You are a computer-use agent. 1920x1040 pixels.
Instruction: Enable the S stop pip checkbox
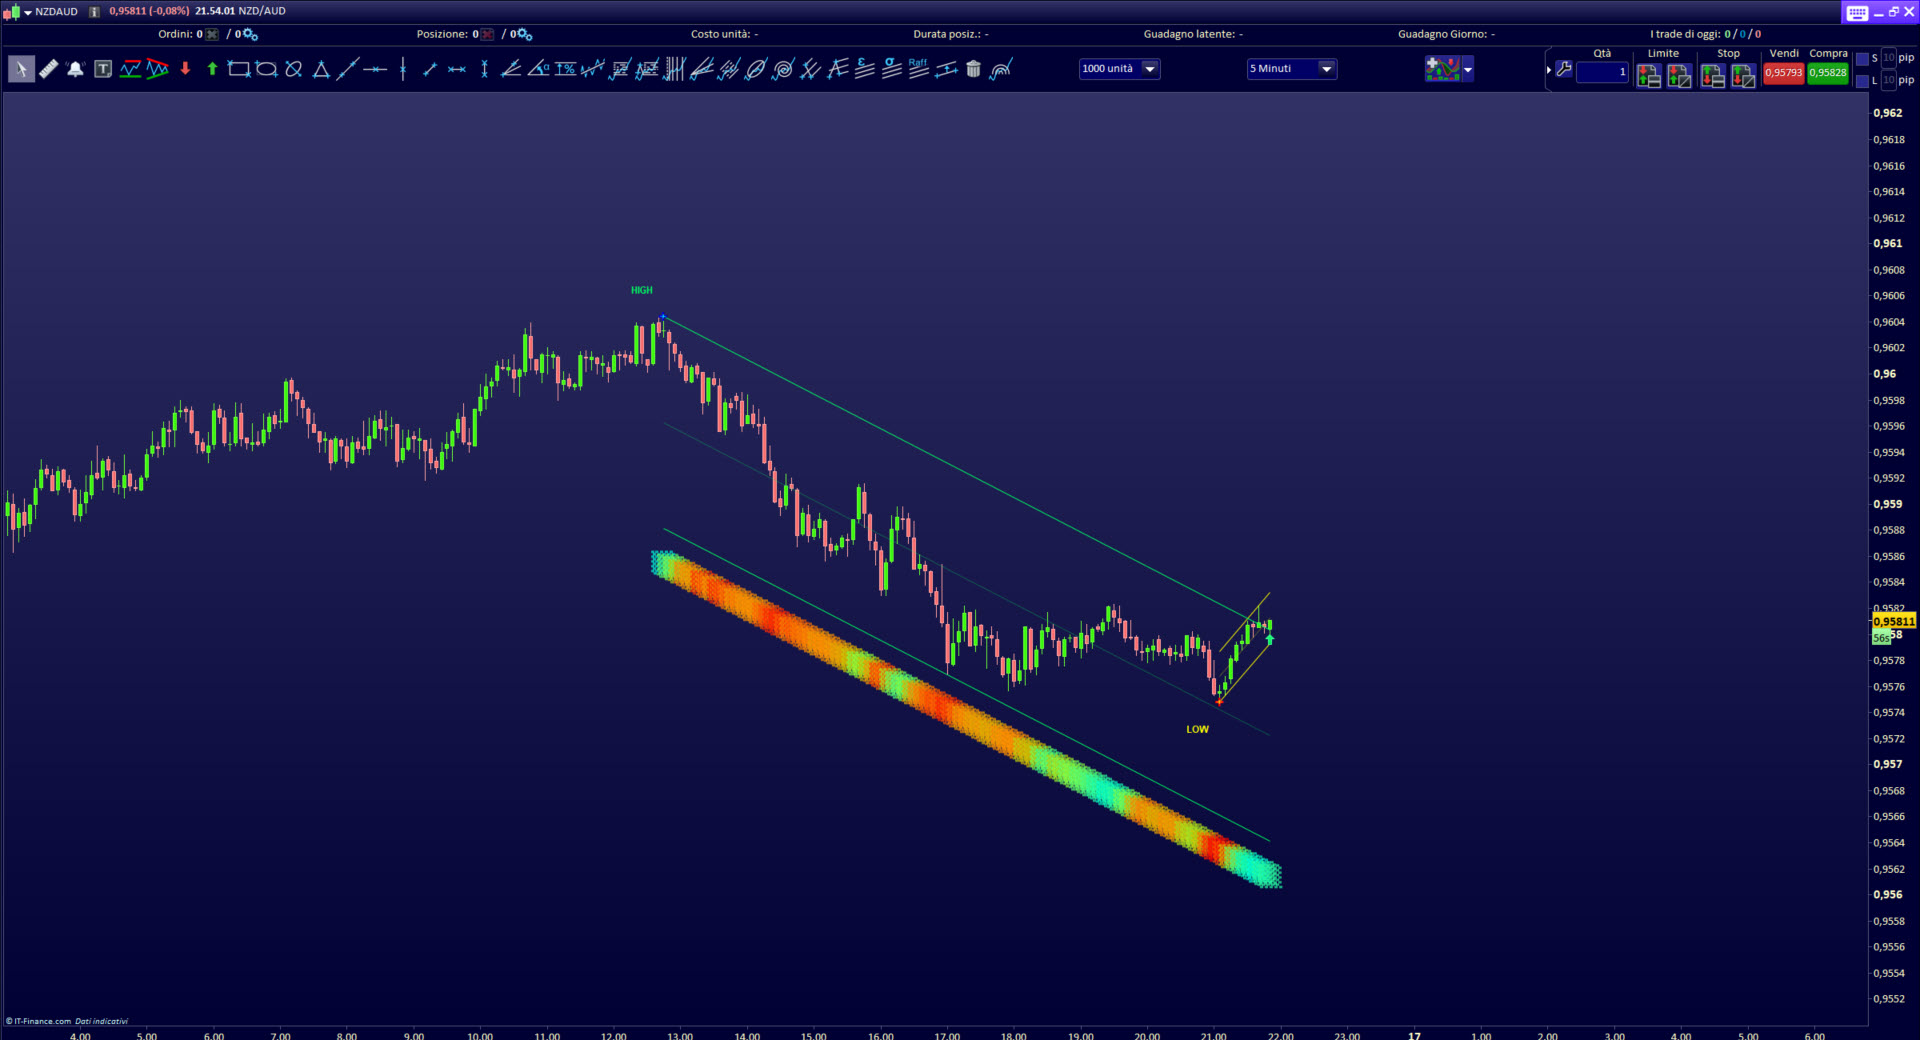click(x=1862, y=59)
